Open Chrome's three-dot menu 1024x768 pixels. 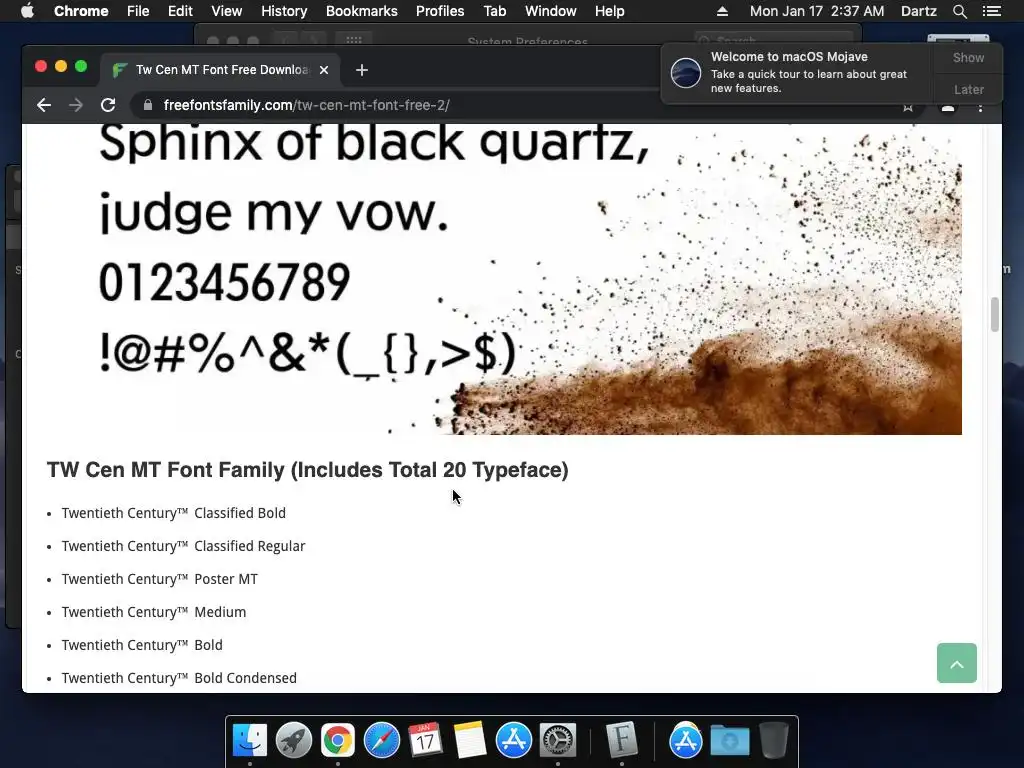coord(980,107)
